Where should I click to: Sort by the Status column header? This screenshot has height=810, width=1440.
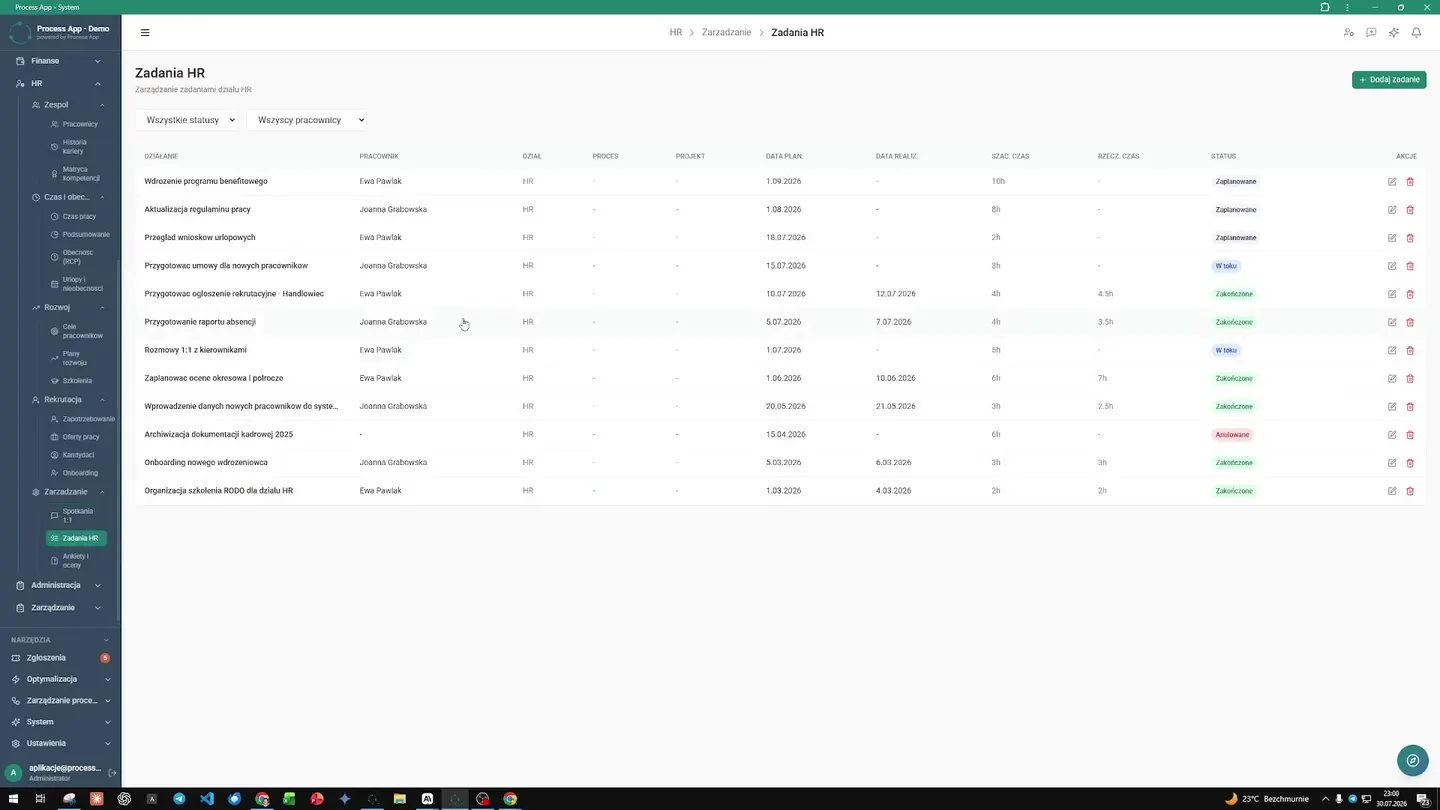point(1223,157)
